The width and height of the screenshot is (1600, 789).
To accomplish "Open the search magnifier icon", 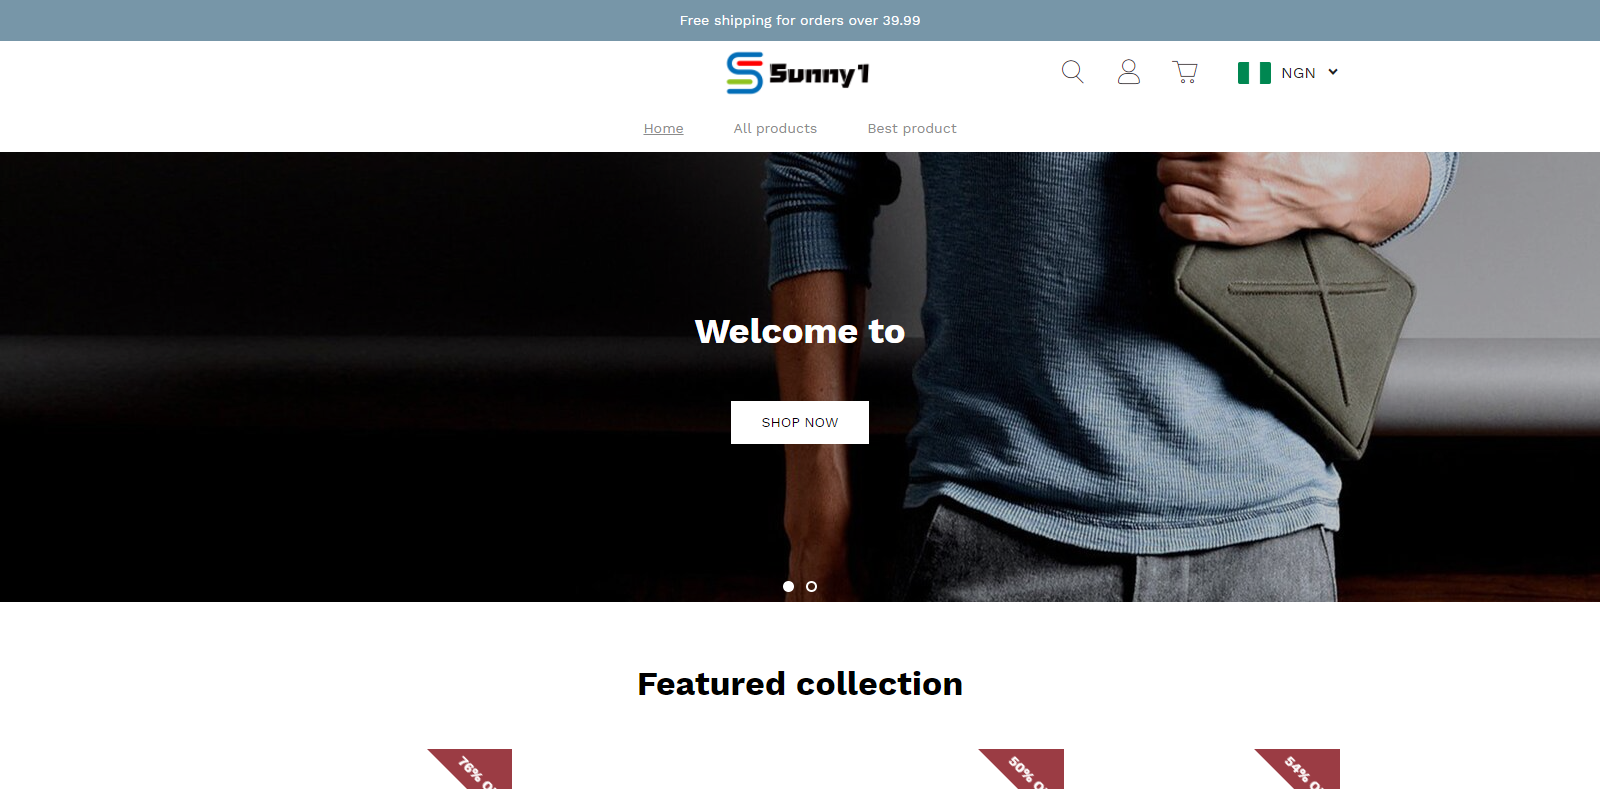I will tap(1072, 72).
